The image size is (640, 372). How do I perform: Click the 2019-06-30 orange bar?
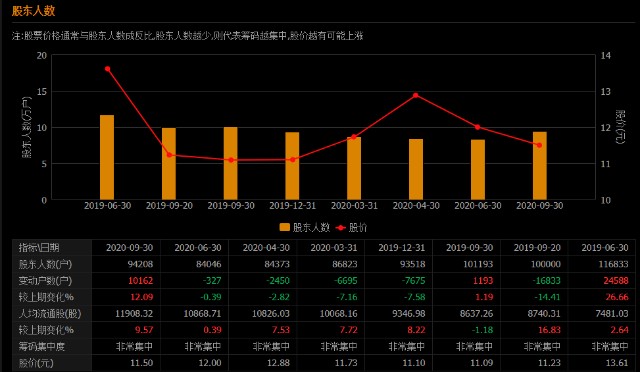pos(107,157)
